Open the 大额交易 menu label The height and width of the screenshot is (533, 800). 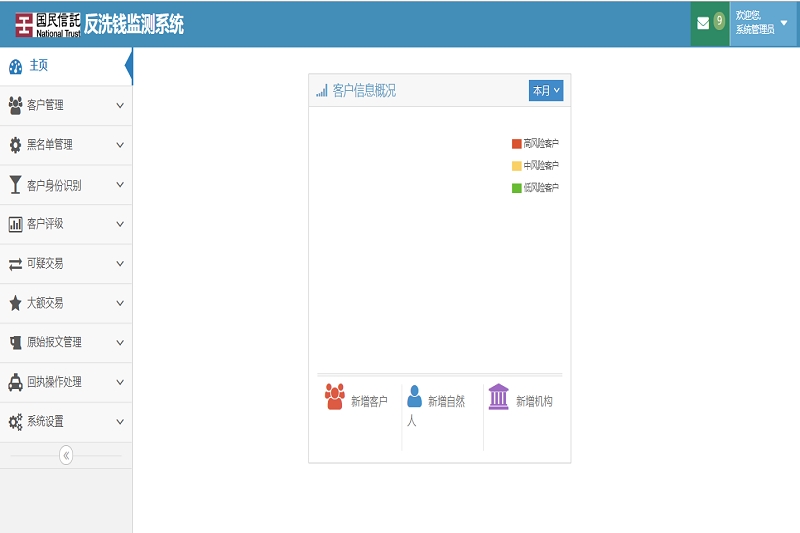click(x=45, y=303)
